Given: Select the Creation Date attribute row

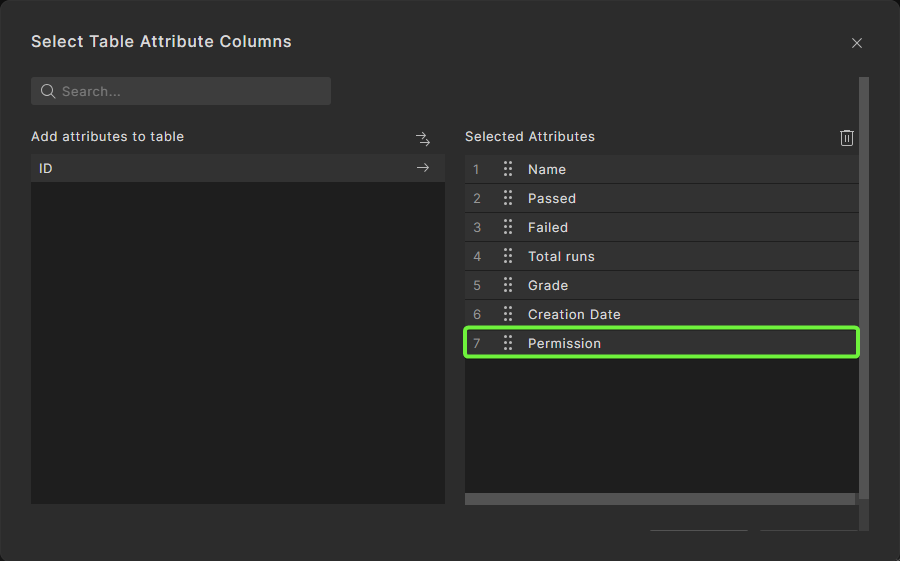Looking at the screenshot, I should pos(680,314).
